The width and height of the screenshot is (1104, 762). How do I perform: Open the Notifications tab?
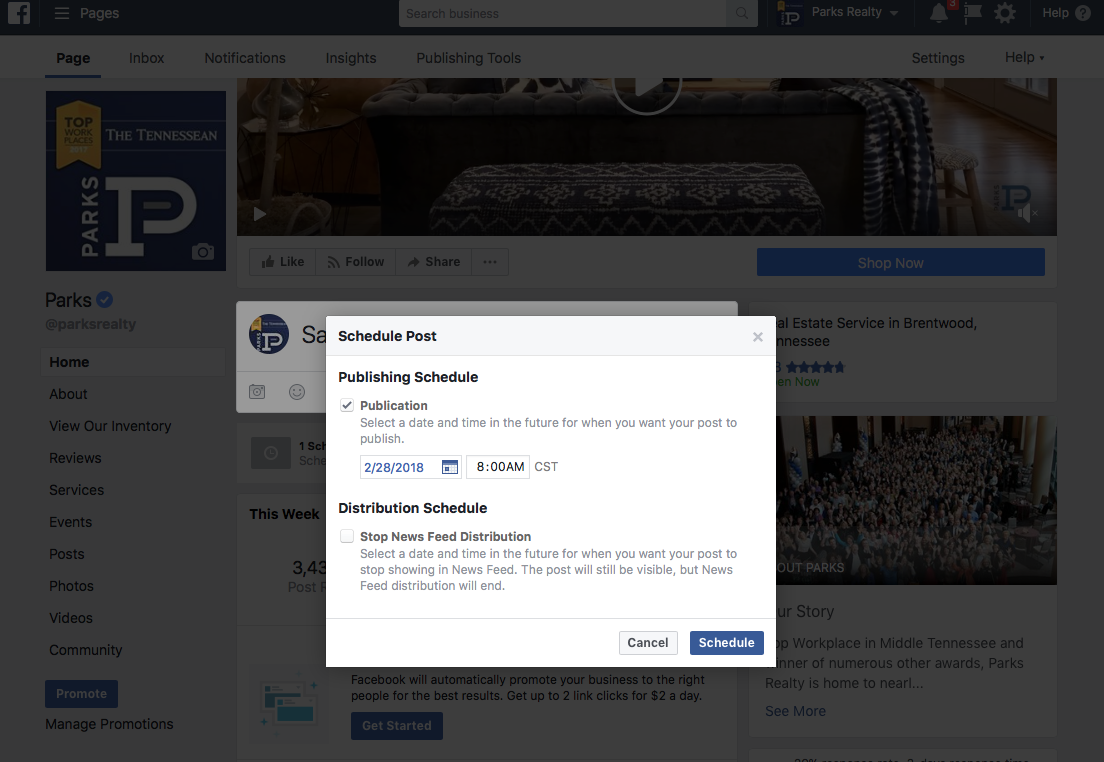coord(245,58)
